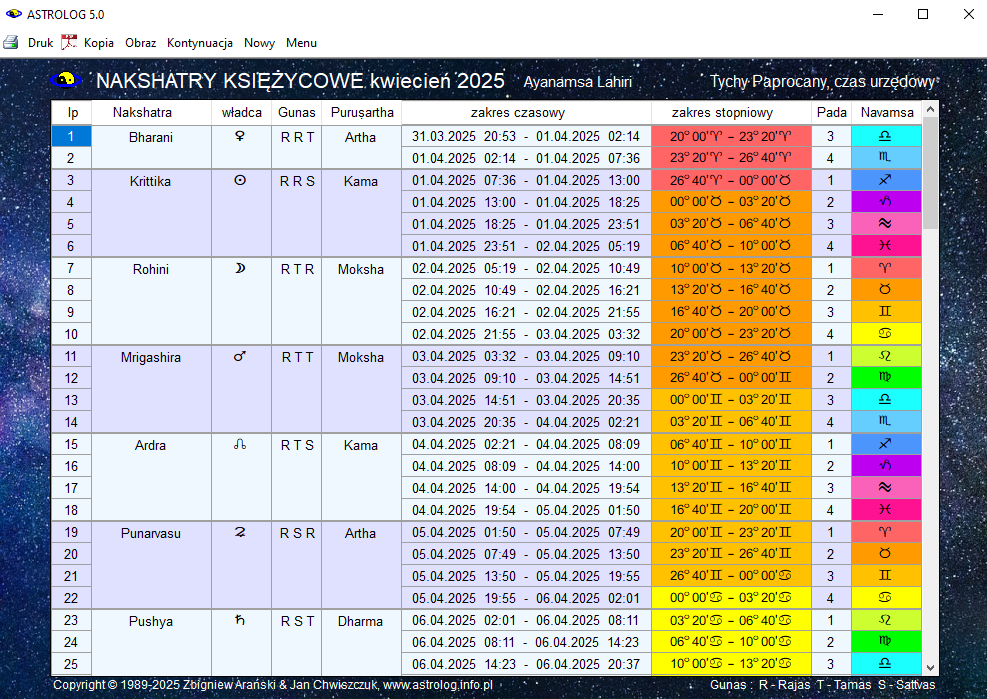Select the Sun symbol for Krittika
The height and width of the screenshot is (699, 987).
tap(240, 181)
